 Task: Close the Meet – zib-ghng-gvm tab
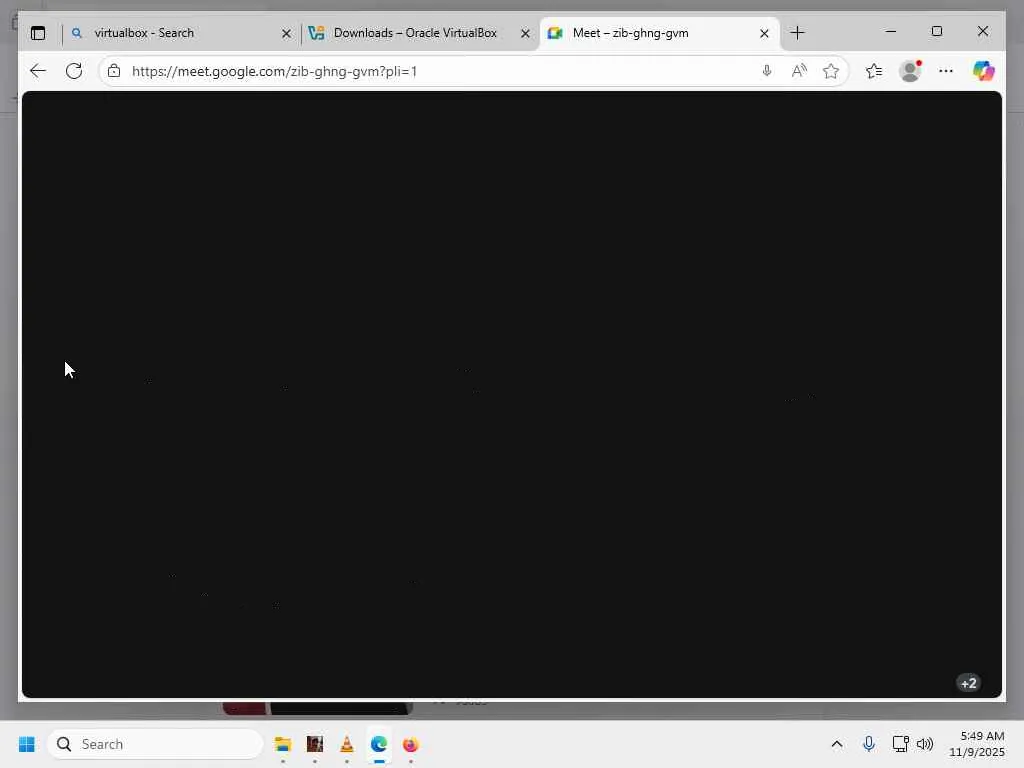pos(764,33)
